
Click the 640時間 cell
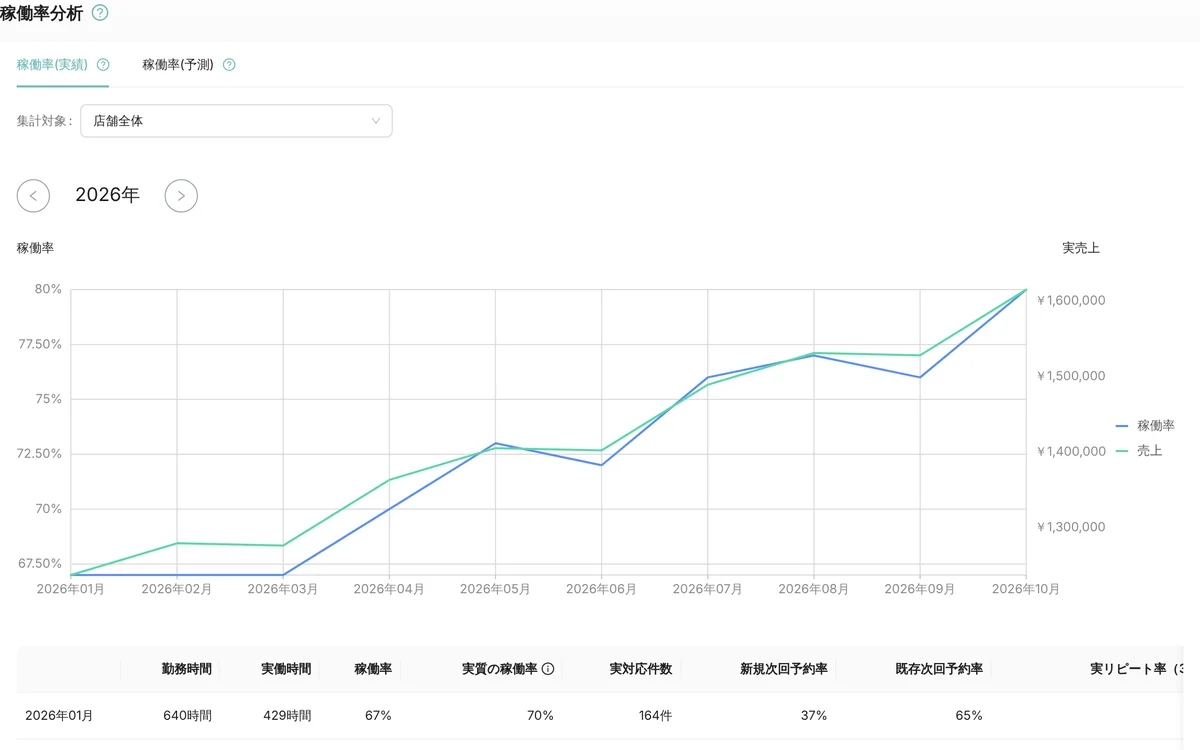click(187, 716)
